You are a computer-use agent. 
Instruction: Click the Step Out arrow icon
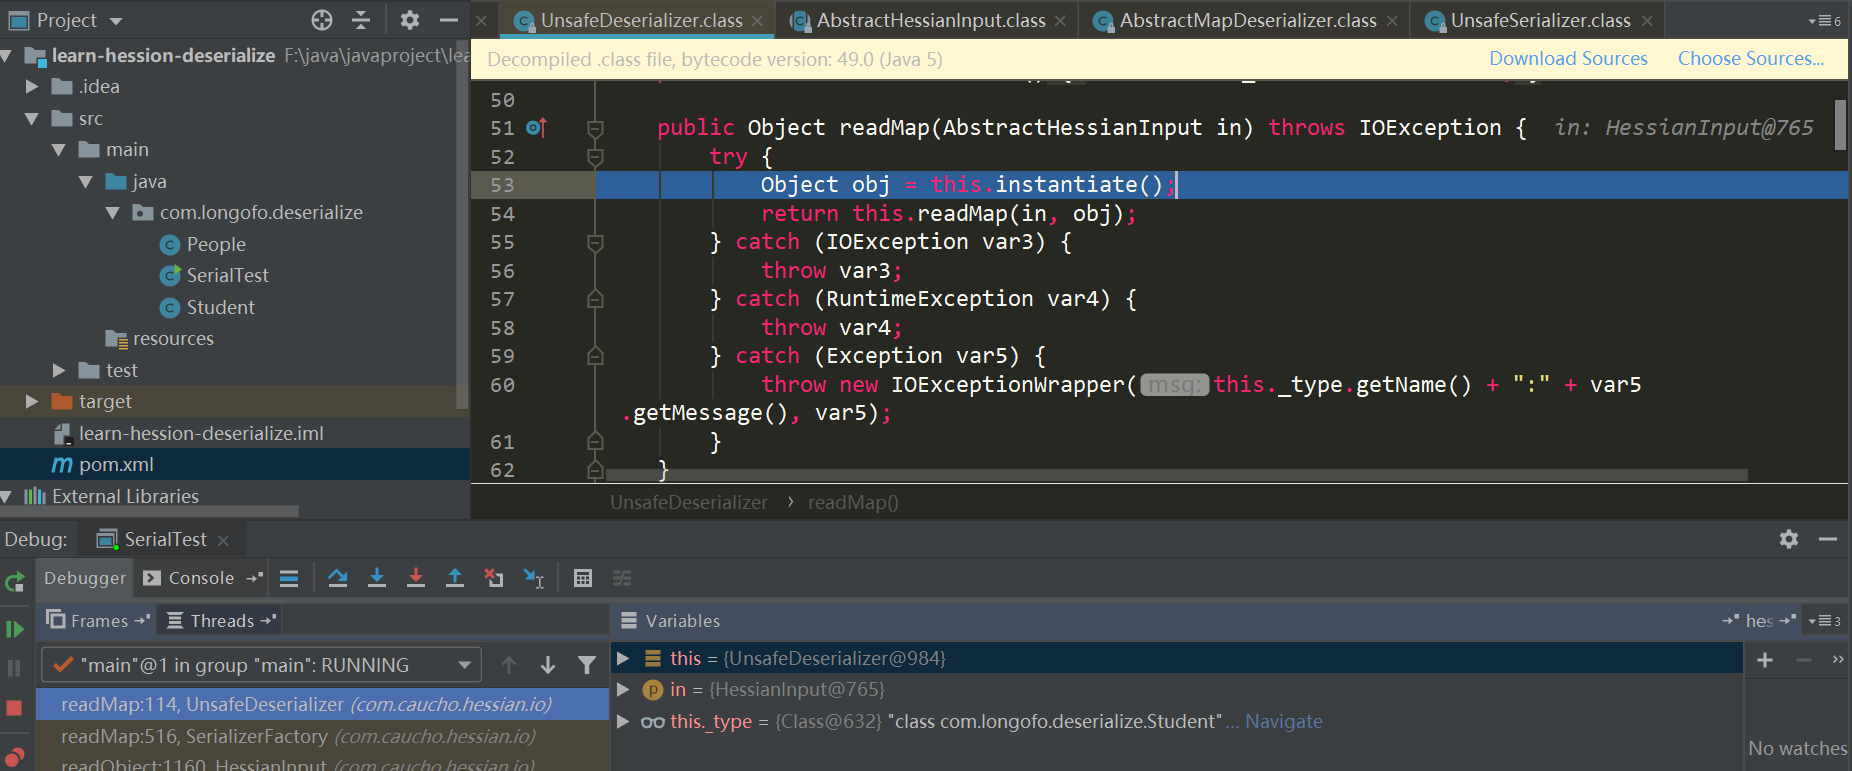[455, 578]
